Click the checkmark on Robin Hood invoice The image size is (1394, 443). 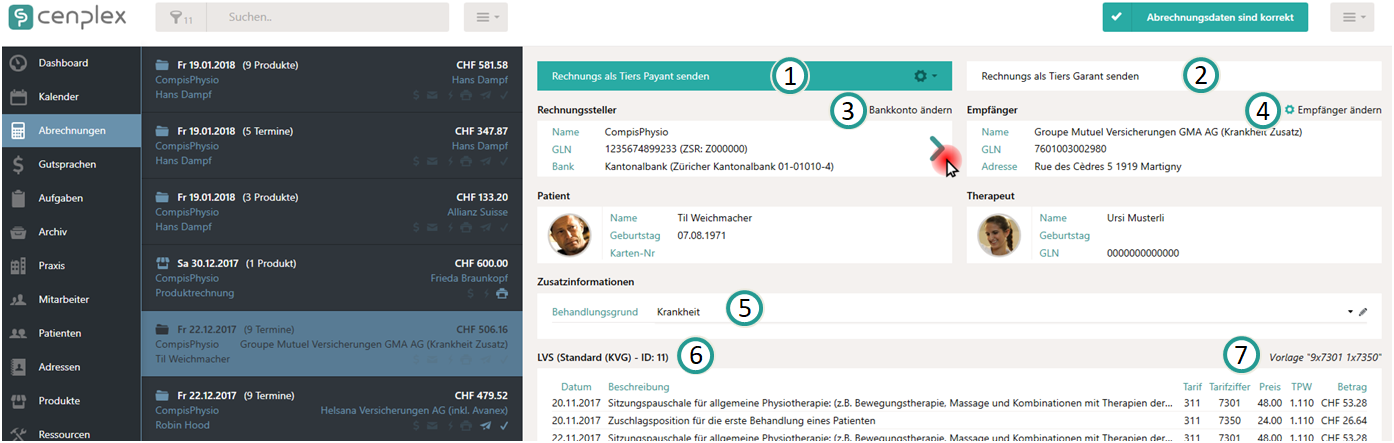click(503, 426)
